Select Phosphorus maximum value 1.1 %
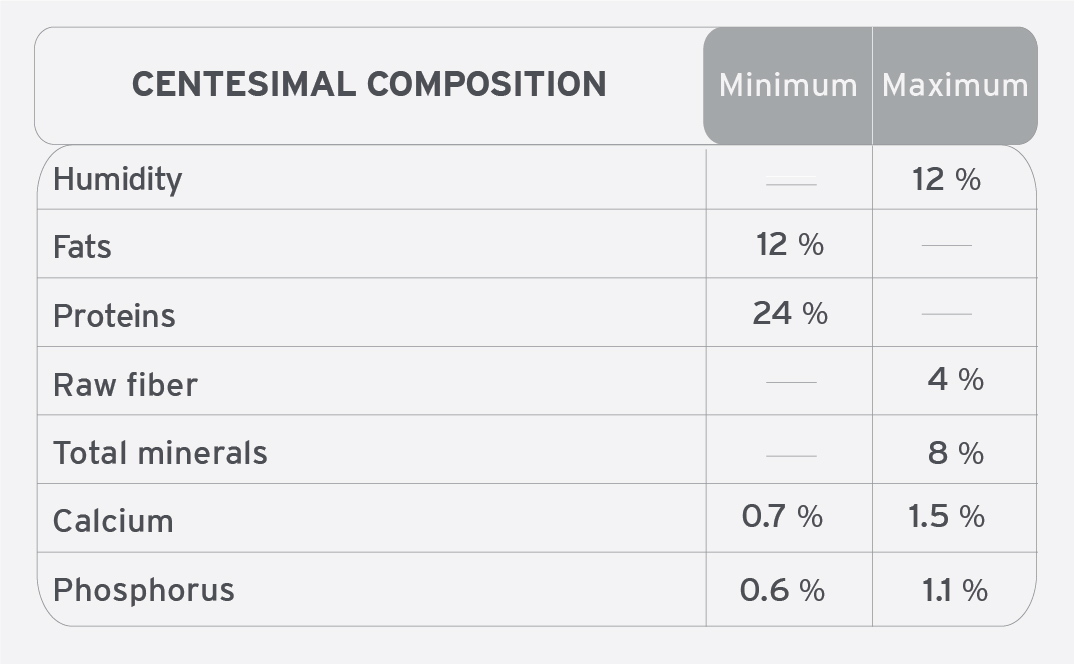 point(955,590)
